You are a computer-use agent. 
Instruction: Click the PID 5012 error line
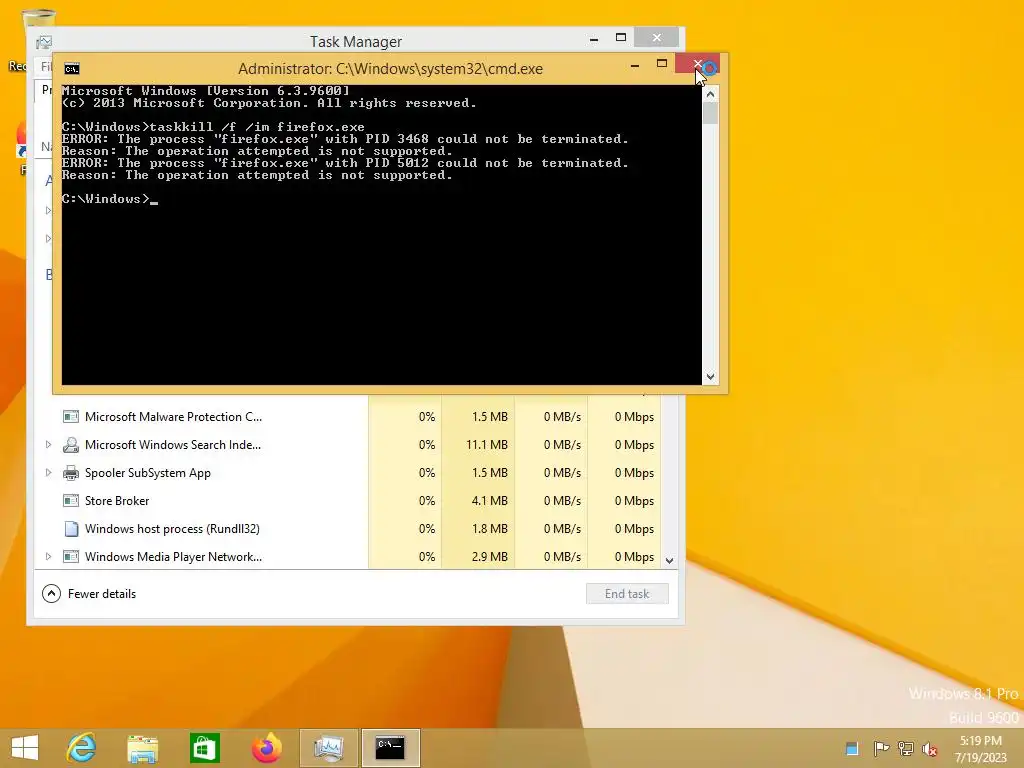(345, 163)
